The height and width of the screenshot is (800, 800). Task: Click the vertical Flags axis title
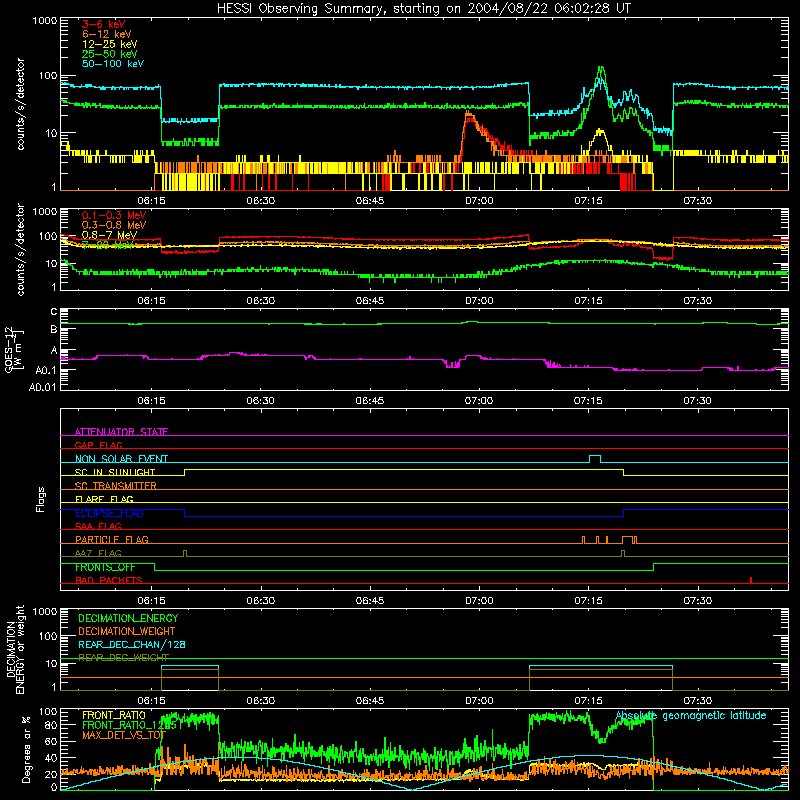click(41, 499)
